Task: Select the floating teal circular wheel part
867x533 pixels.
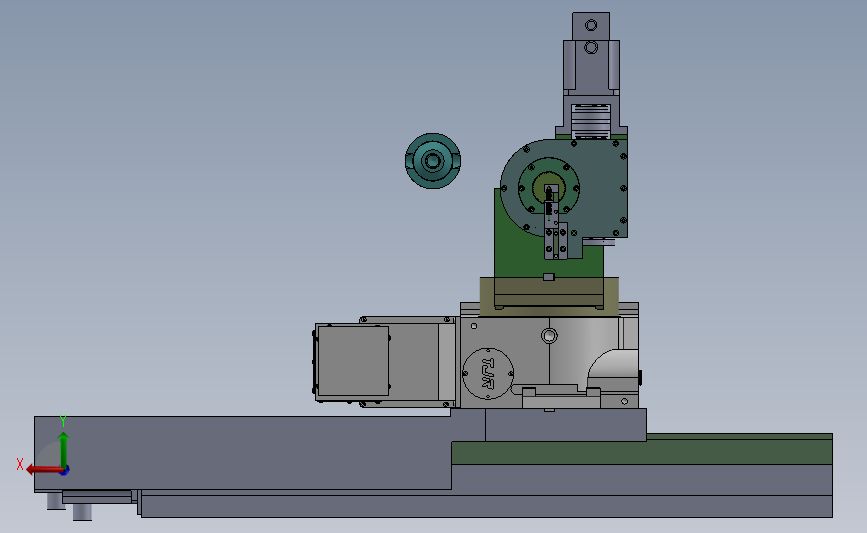Action: [433, 161]
